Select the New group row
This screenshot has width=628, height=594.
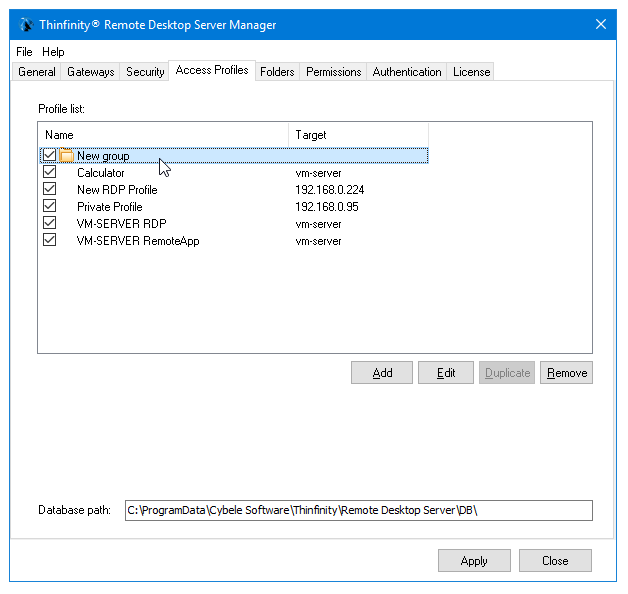(x=234, y=155)
